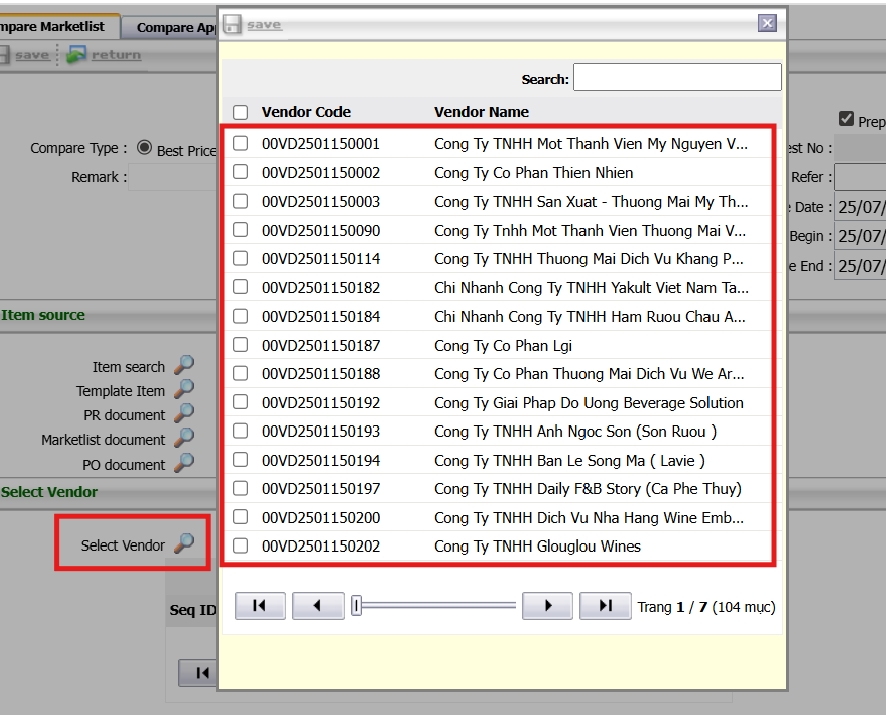Click the save disk icon in vendor popup
886x715 pixels.
coord(232,24)
